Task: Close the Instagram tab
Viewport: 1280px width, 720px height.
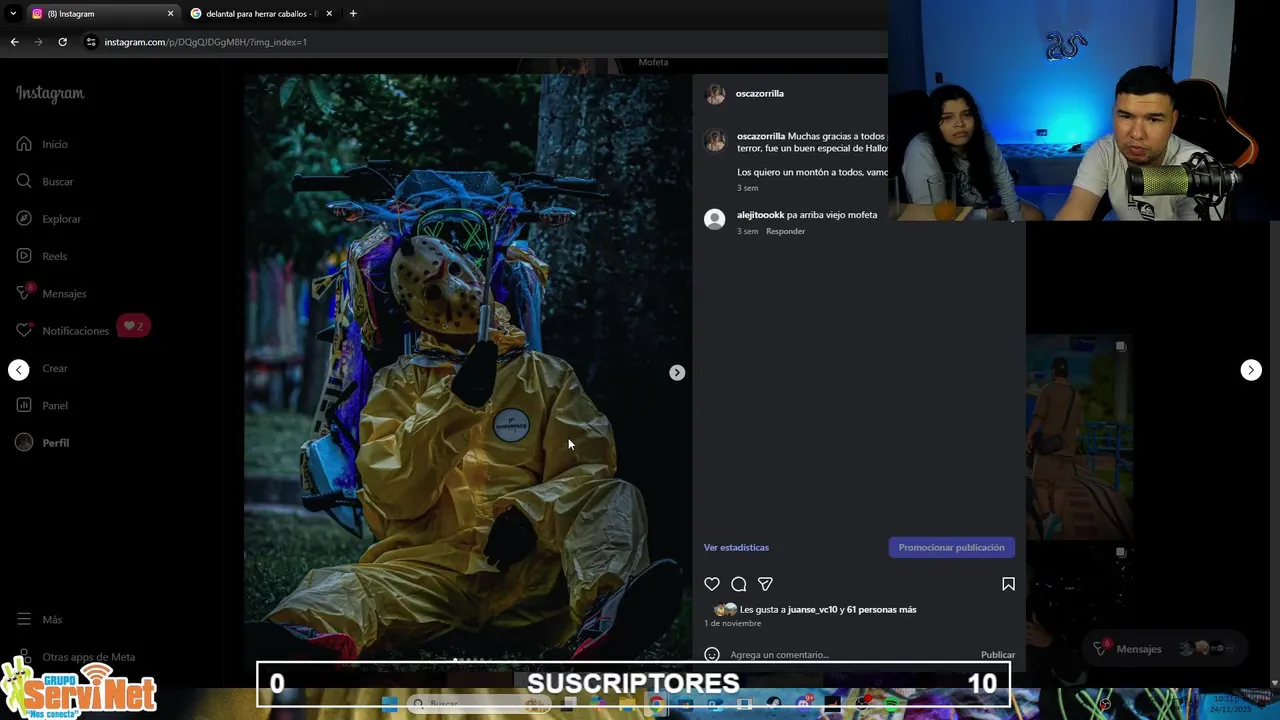Action: (170, 14)
